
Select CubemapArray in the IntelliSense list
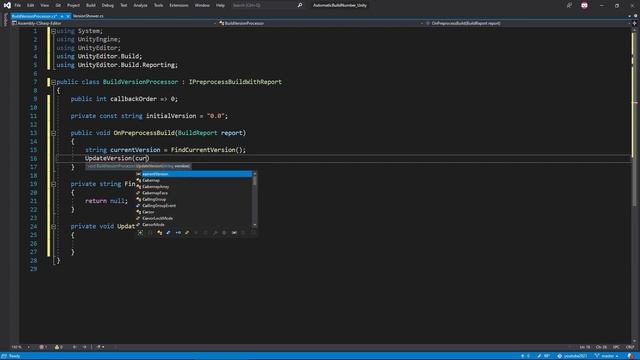pos(194,187)
